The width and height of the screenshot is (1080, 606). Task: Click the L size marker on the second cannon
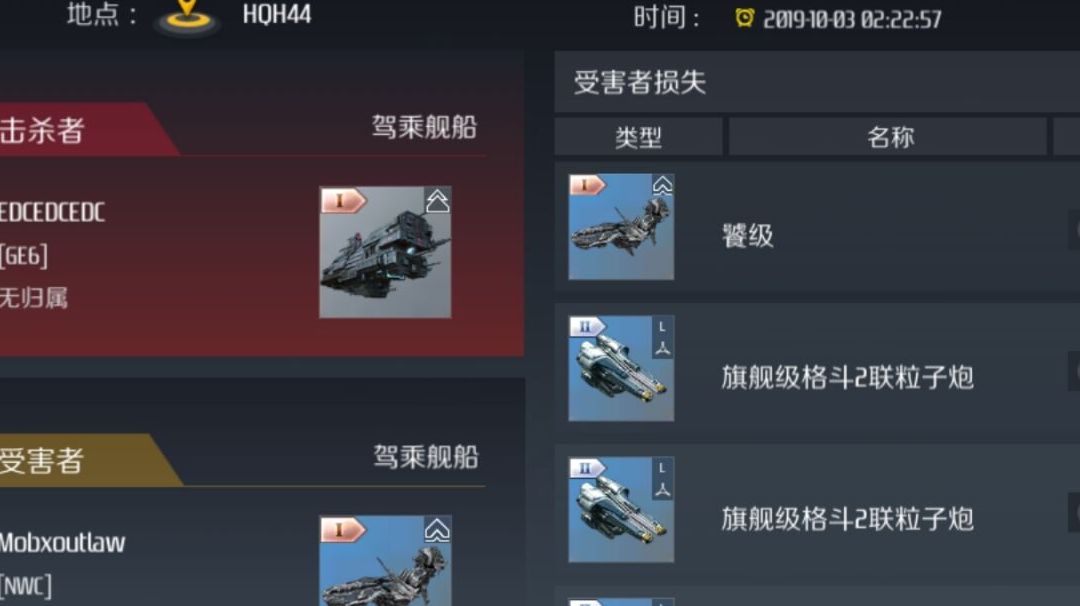662,468
